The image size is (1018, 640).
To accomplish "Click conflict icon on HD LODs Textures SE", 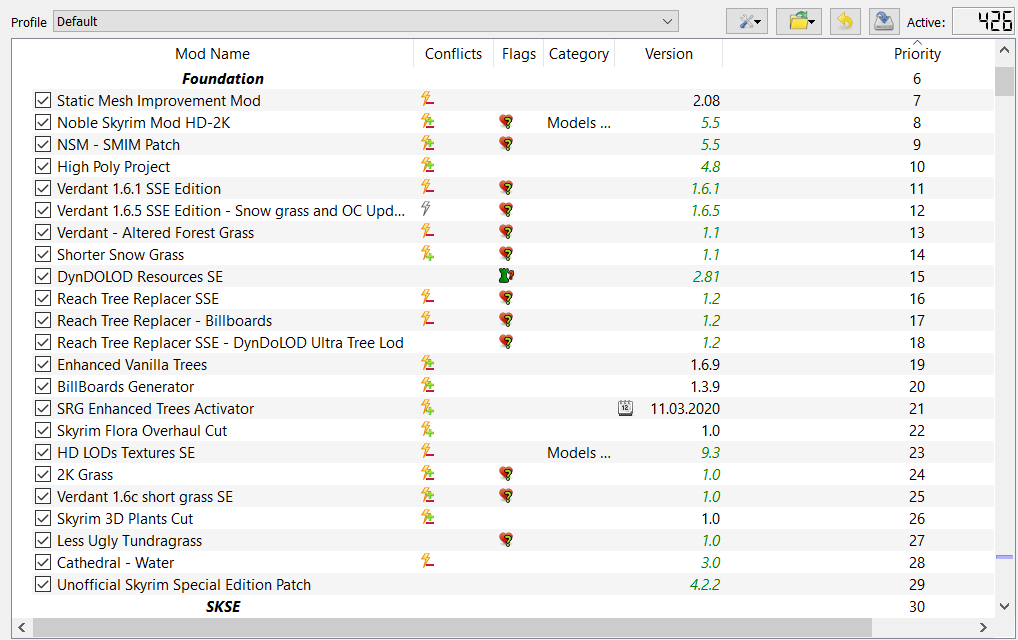I will click(427, 451).
